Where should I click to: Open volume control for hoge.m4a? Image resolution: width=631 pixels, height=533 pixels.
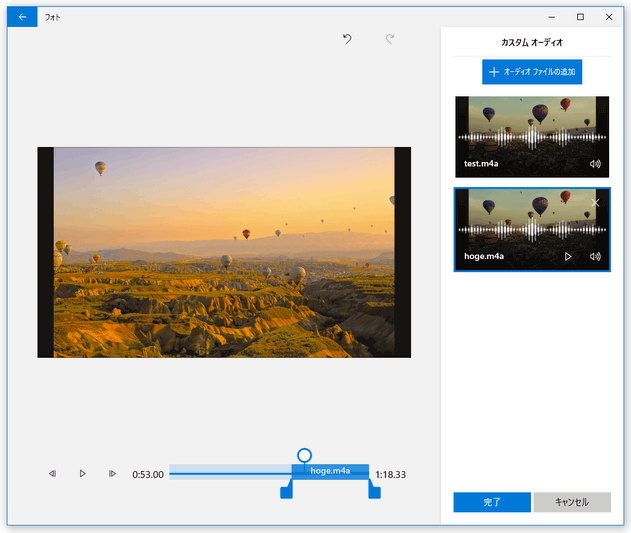595,256
